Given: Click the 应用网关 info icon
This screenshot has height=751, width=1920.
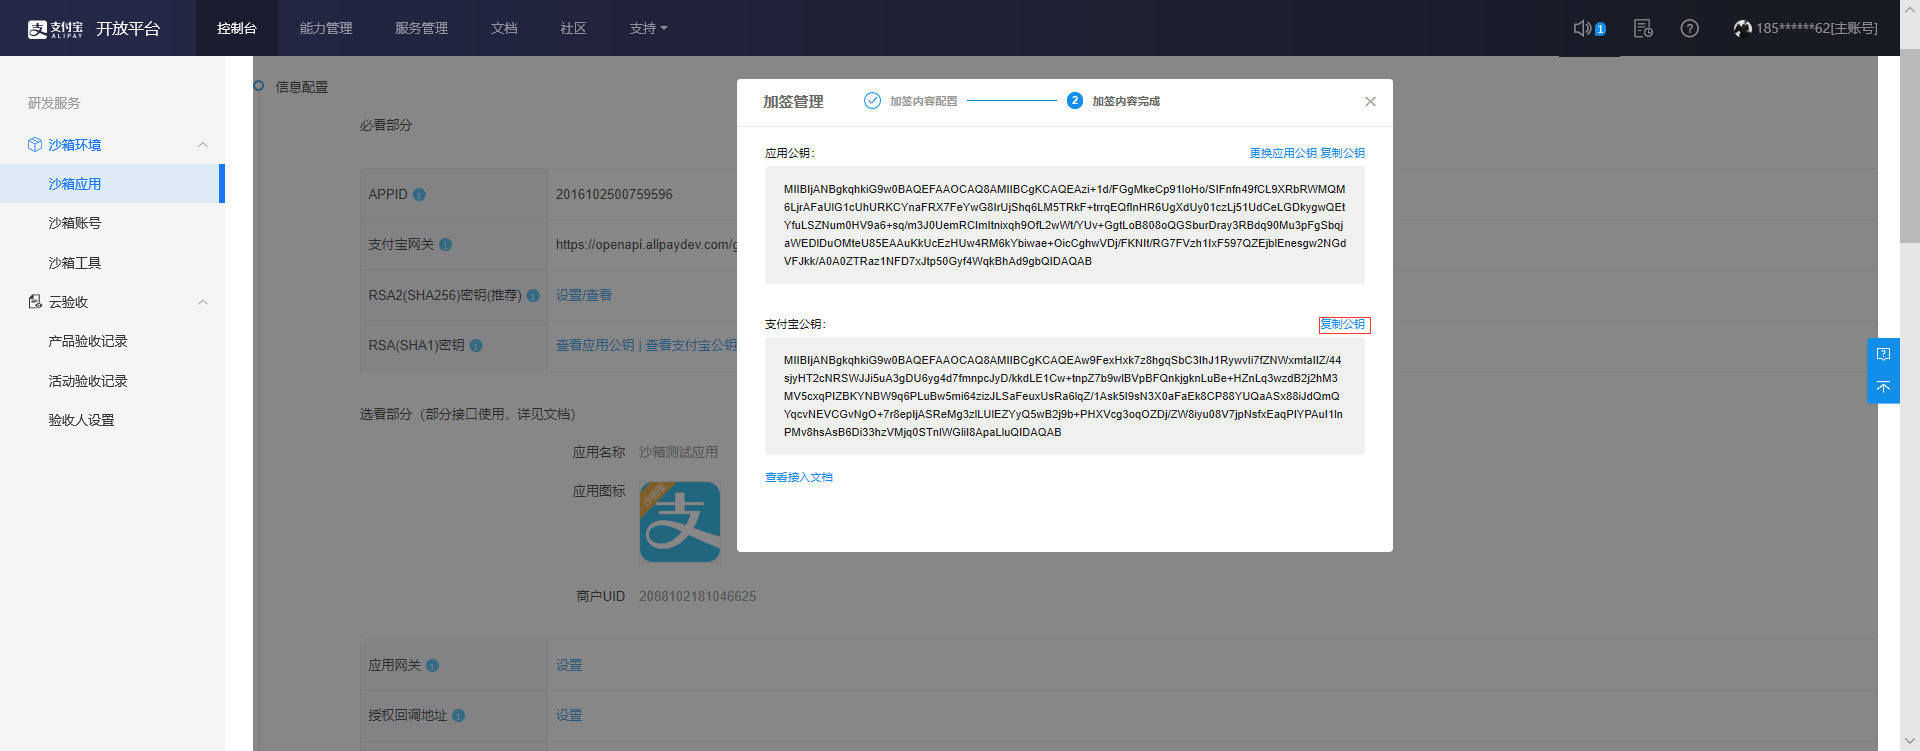Looking at the screenshot, I should pos(432,666).
